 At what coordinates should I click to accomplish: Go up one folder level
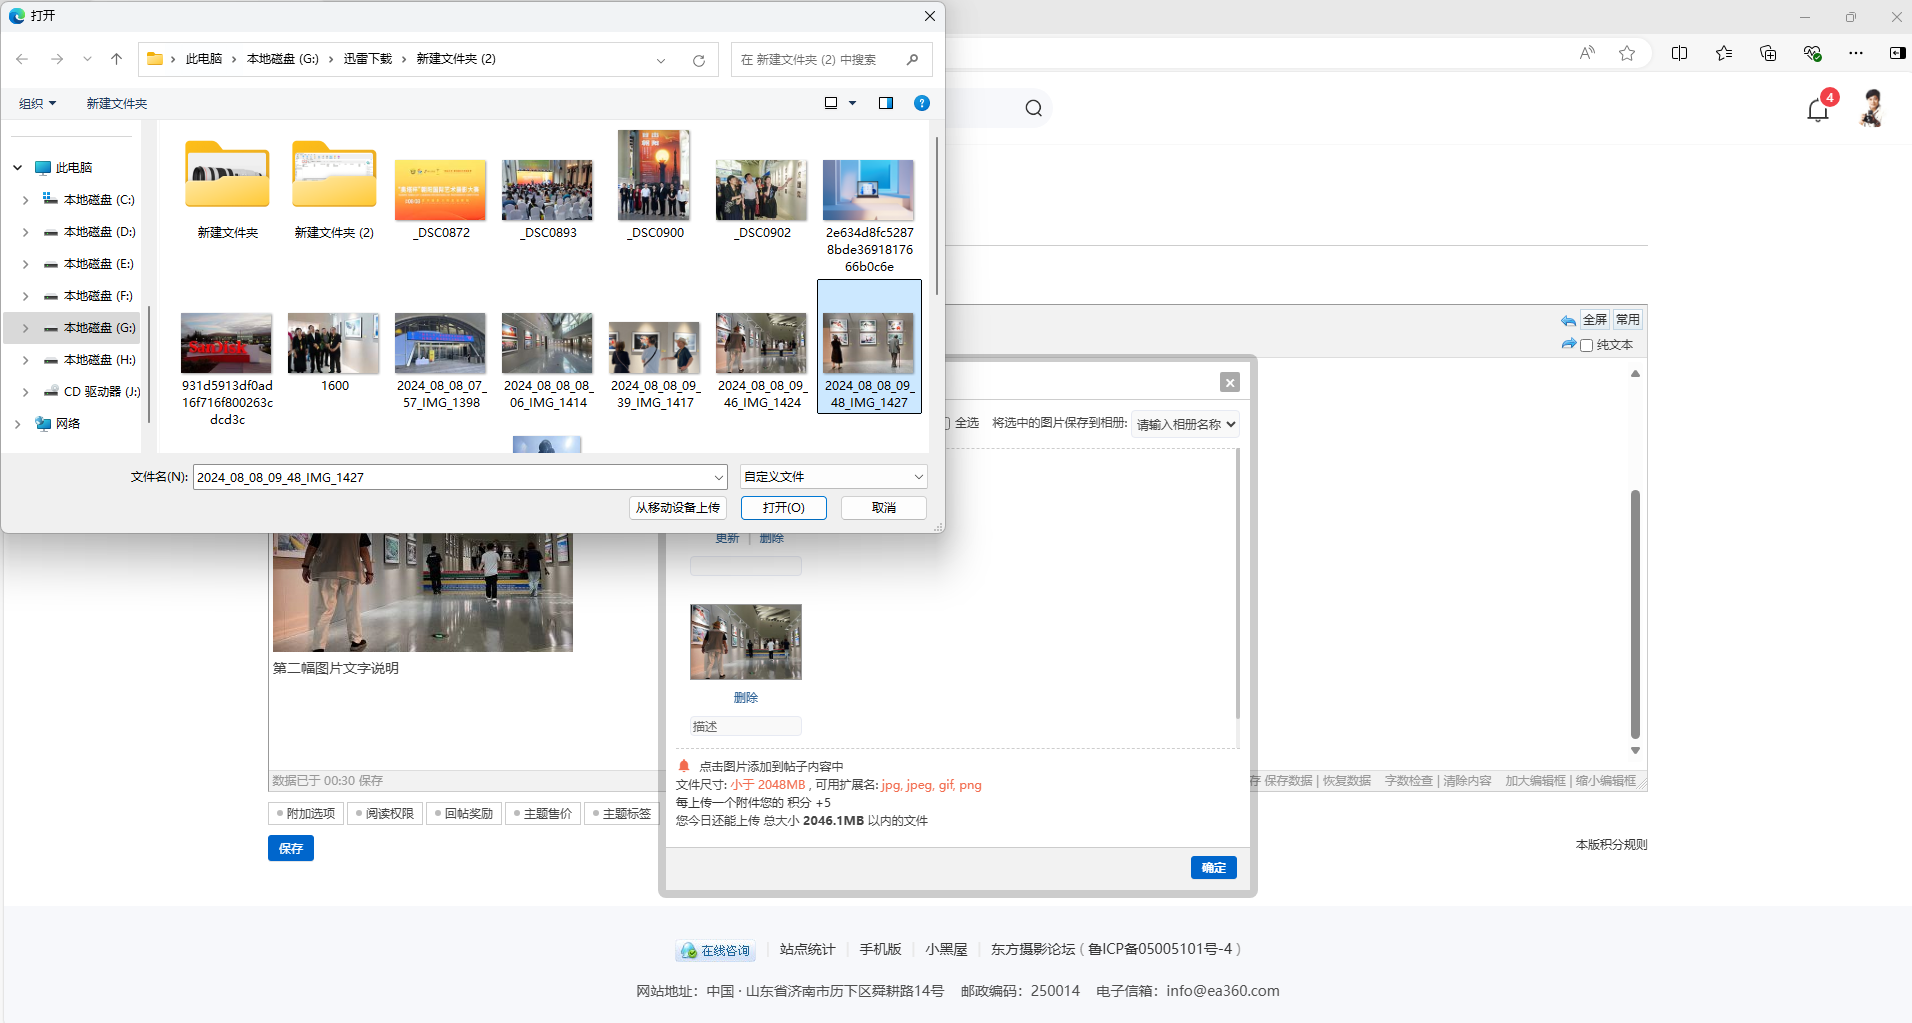tap(116, 59)
